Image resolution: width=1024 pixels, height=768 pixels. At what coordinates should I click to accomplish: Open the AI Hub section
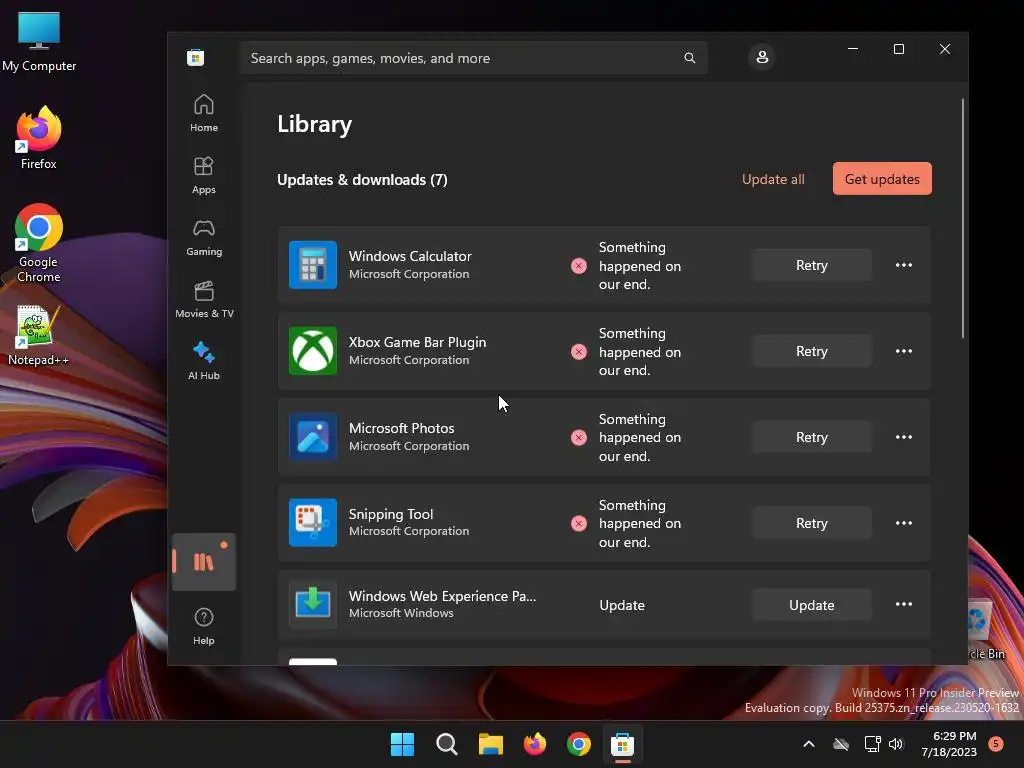coord(204,361)
